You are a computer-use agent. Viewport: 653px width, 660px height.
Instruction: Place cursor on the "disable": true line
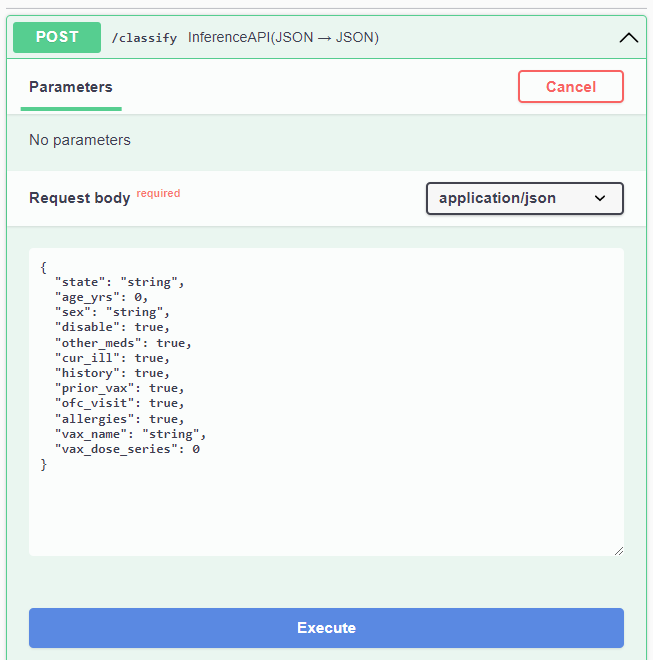pyautogui.click(x=112, y=327)
